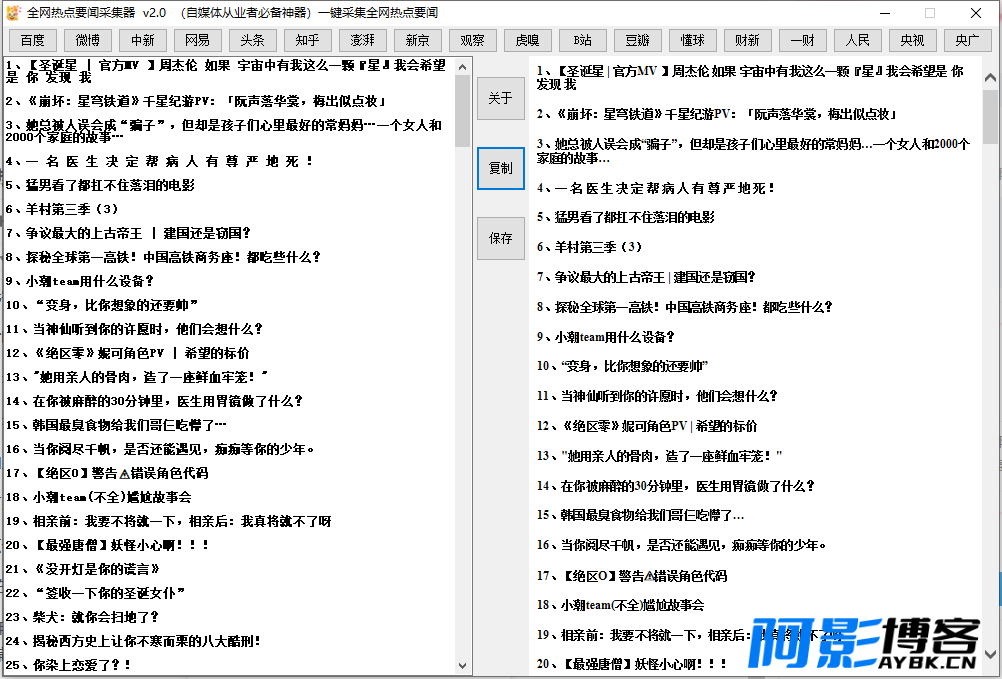Fetch hot news from 微博
Viewport: 1002px width, 679px height.
tap(88, 40)
